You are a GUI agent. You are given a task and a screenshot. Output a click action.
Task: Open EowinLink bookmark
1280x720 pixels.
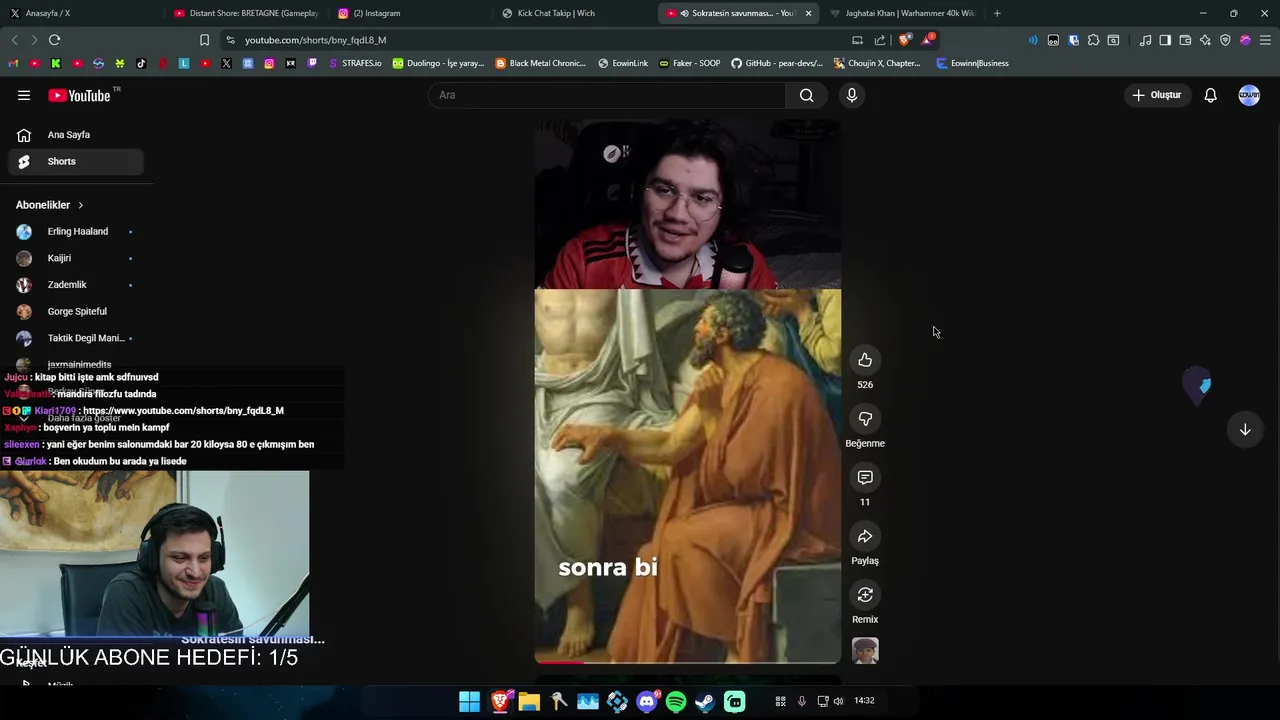[x=623, y=63]
